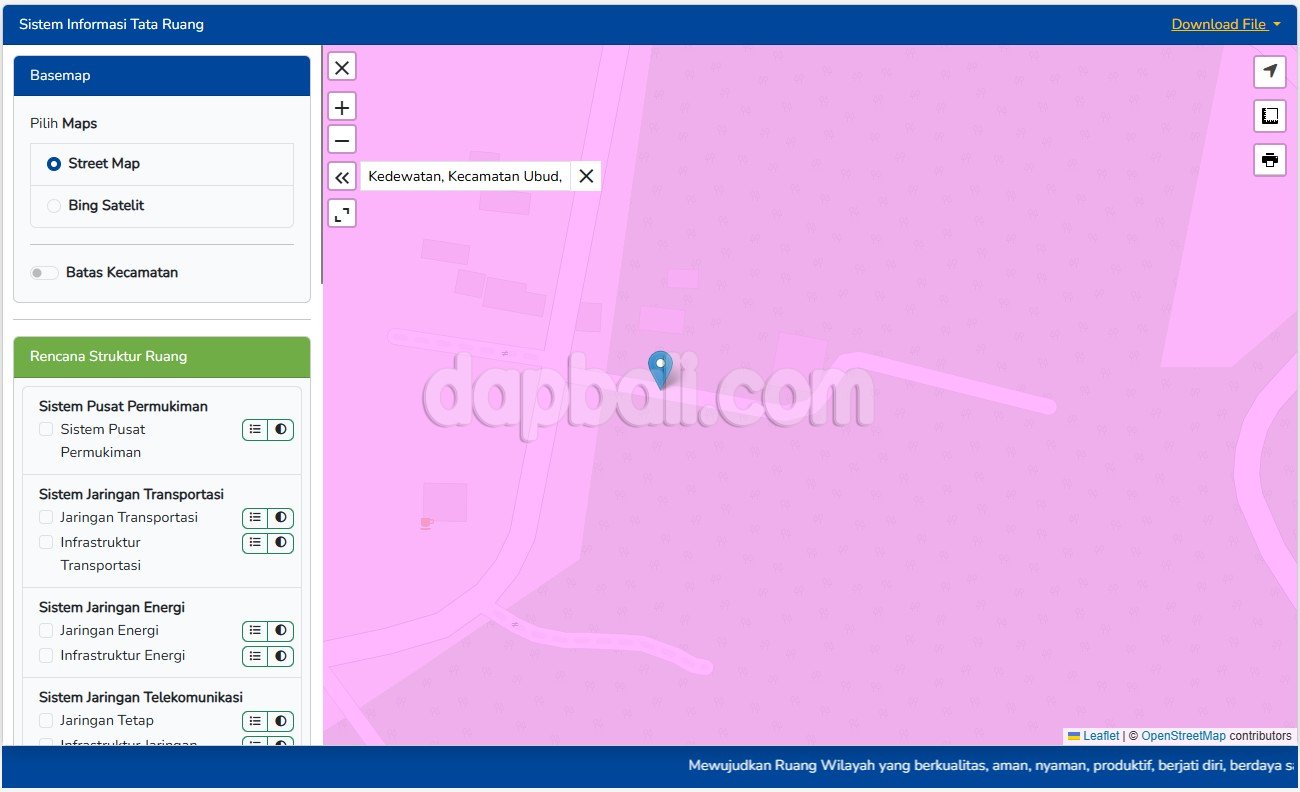The image size is (1300, 792).
Task: Toggle the Batas Kecamatan switch
Action: pyautogui.click(x=44, y=273)
